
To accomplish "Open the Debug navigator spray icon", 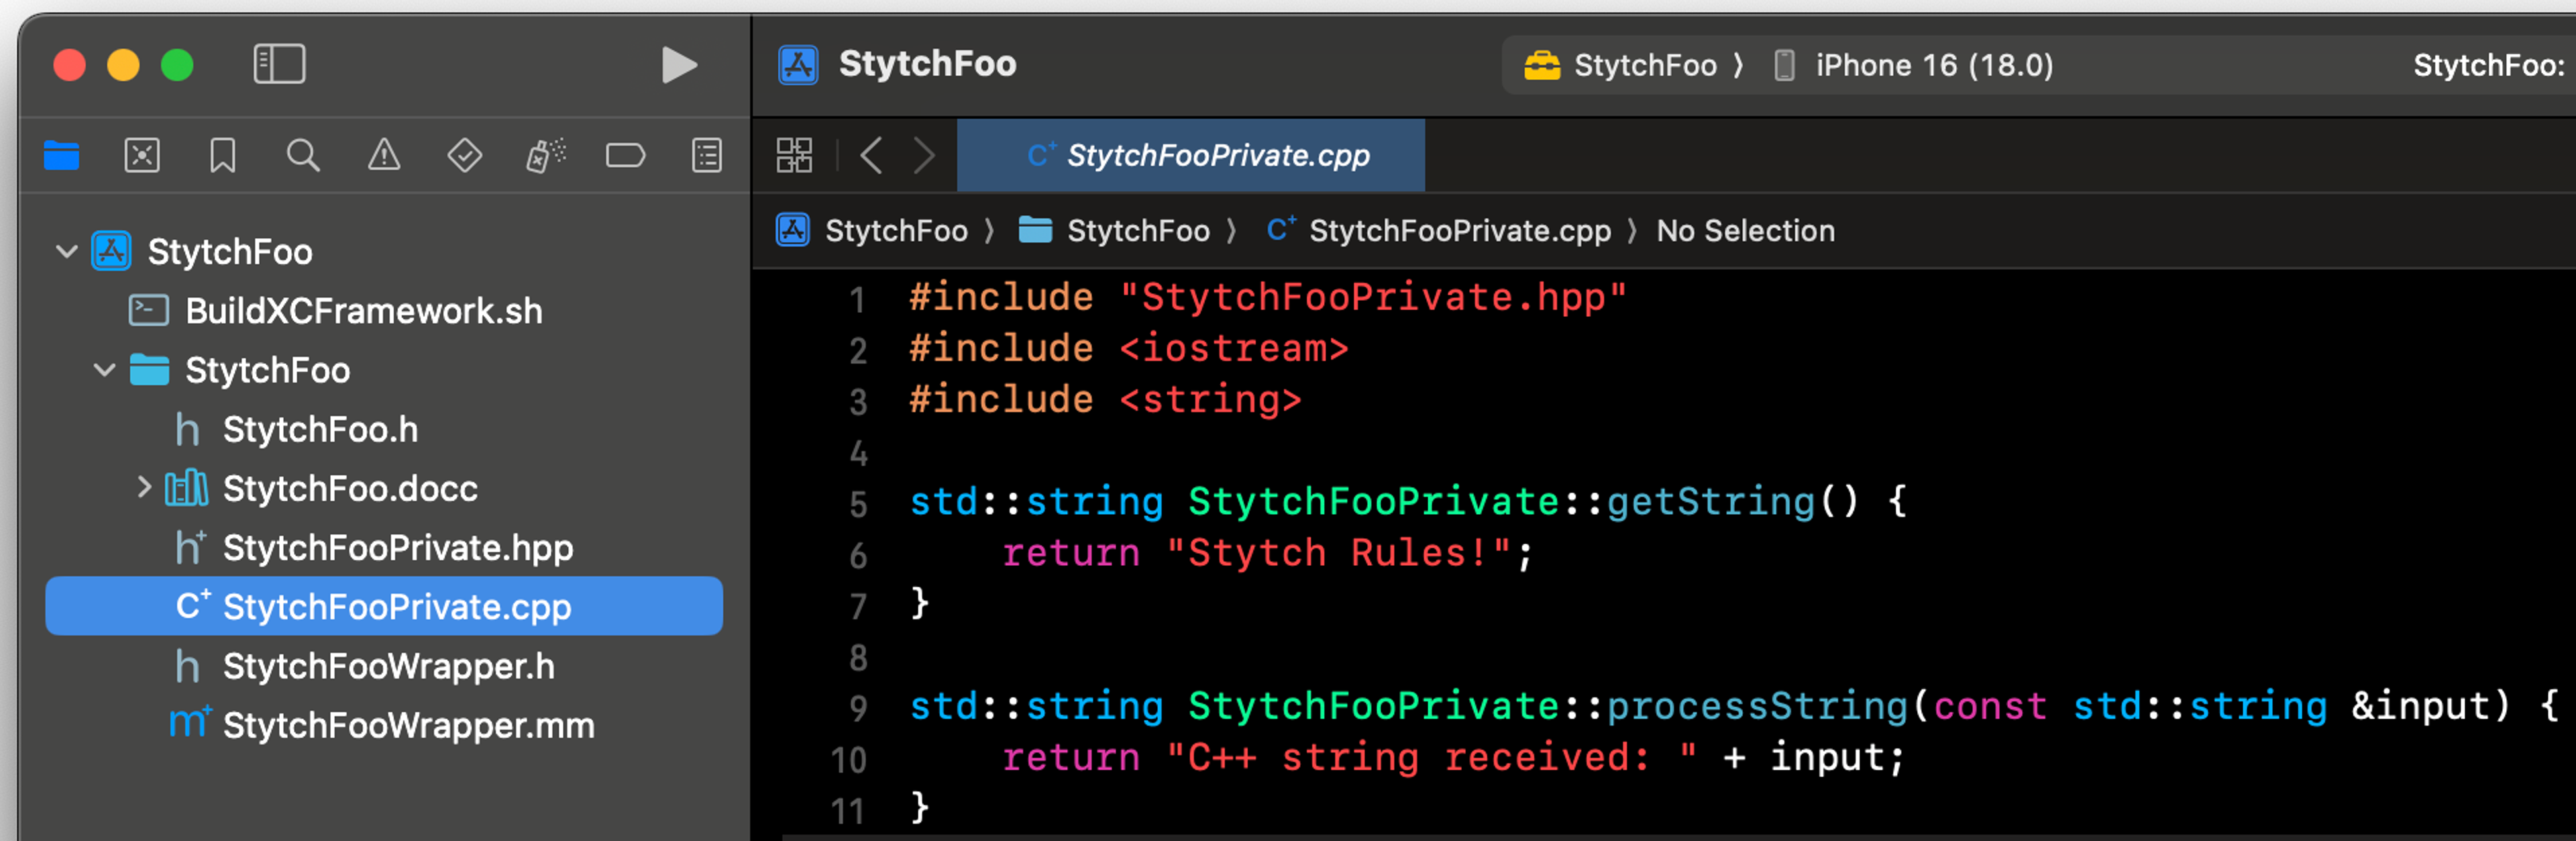I will pos(545,156).
